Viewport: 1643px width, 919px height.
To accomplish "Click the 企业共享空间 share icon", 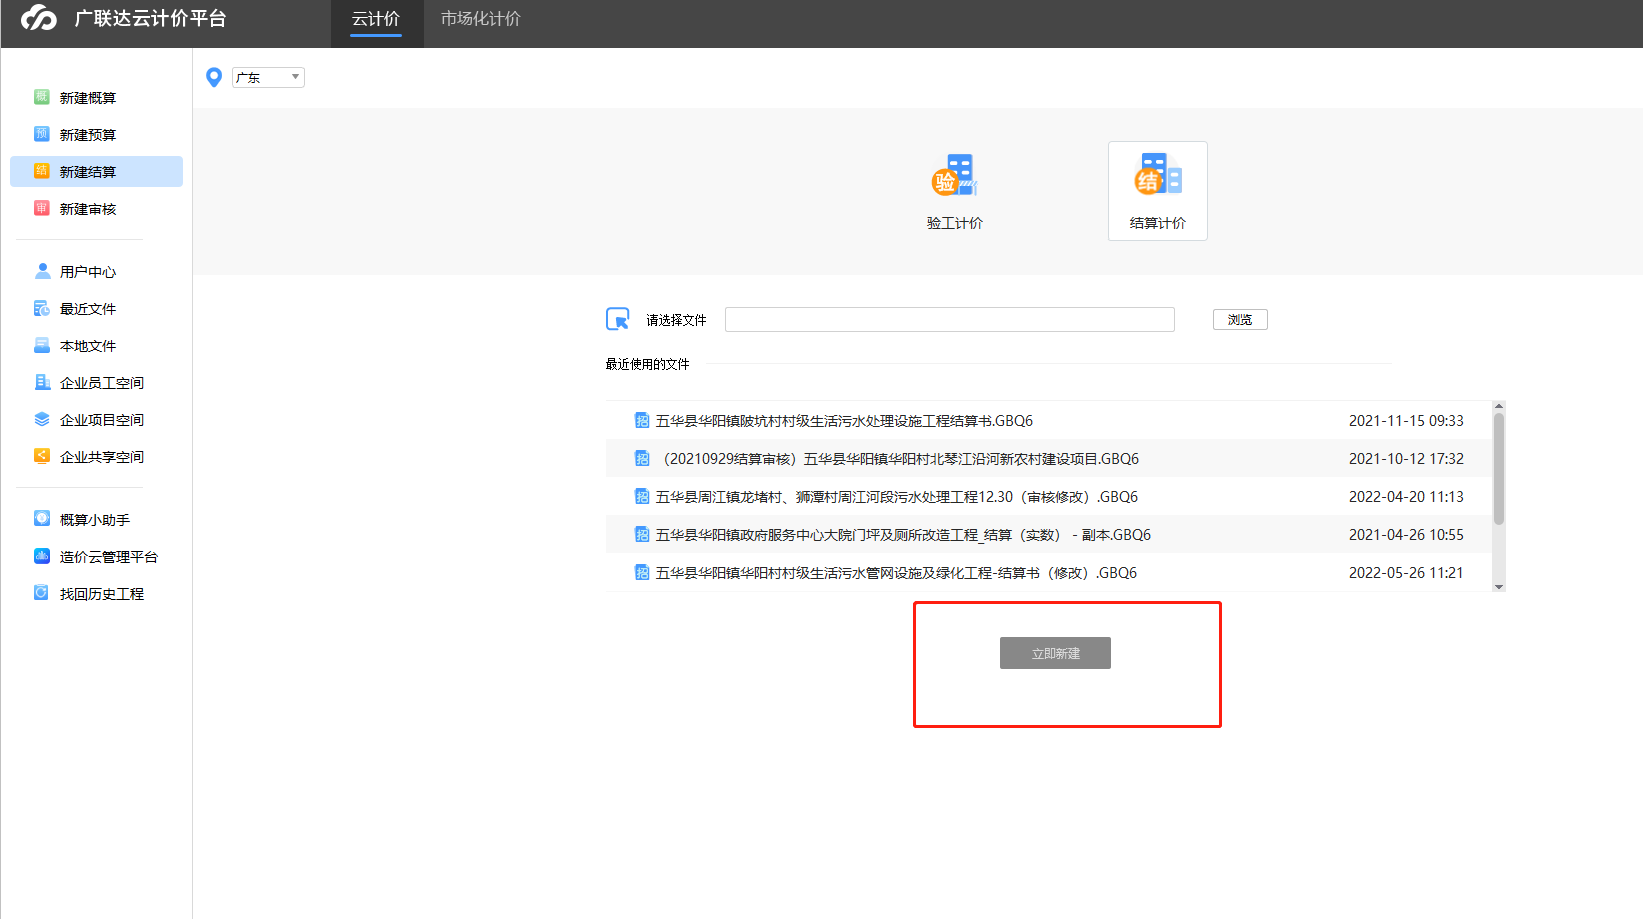I will coord(42,456).
